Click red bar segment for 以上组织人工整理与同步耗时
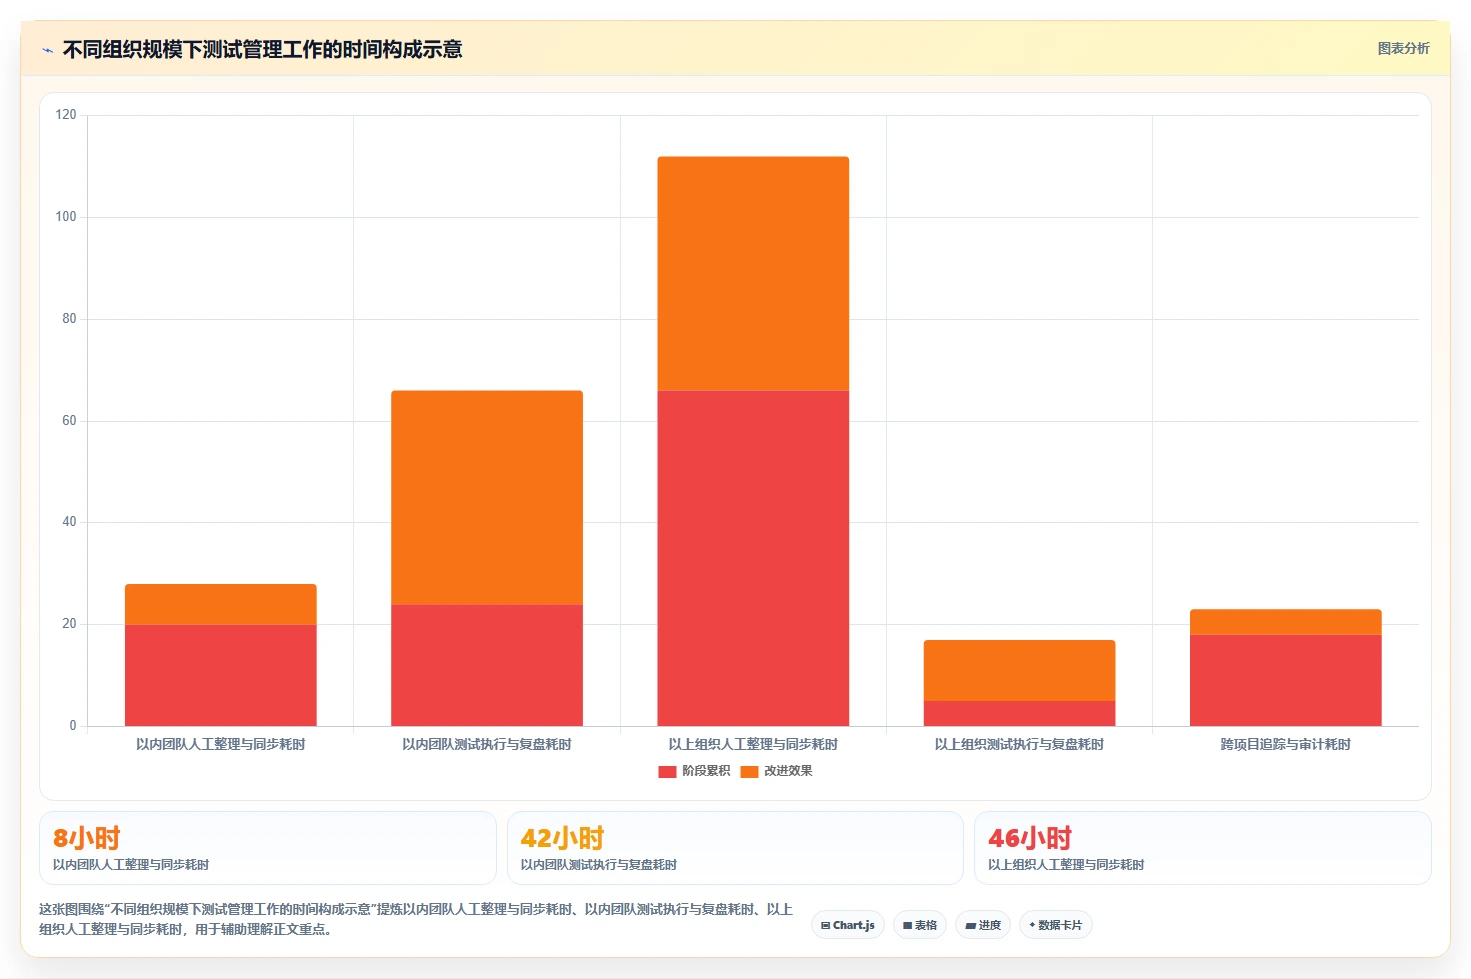The width and height of the screenshot is (1471, 979). (753, 558)
